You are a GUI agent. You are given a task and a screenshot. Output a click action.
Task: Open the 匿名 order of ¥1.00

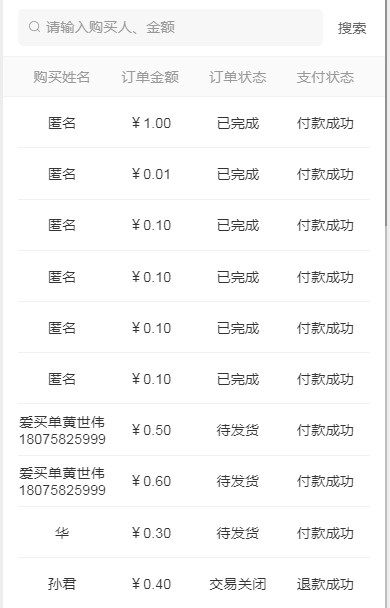pos(194,123)
